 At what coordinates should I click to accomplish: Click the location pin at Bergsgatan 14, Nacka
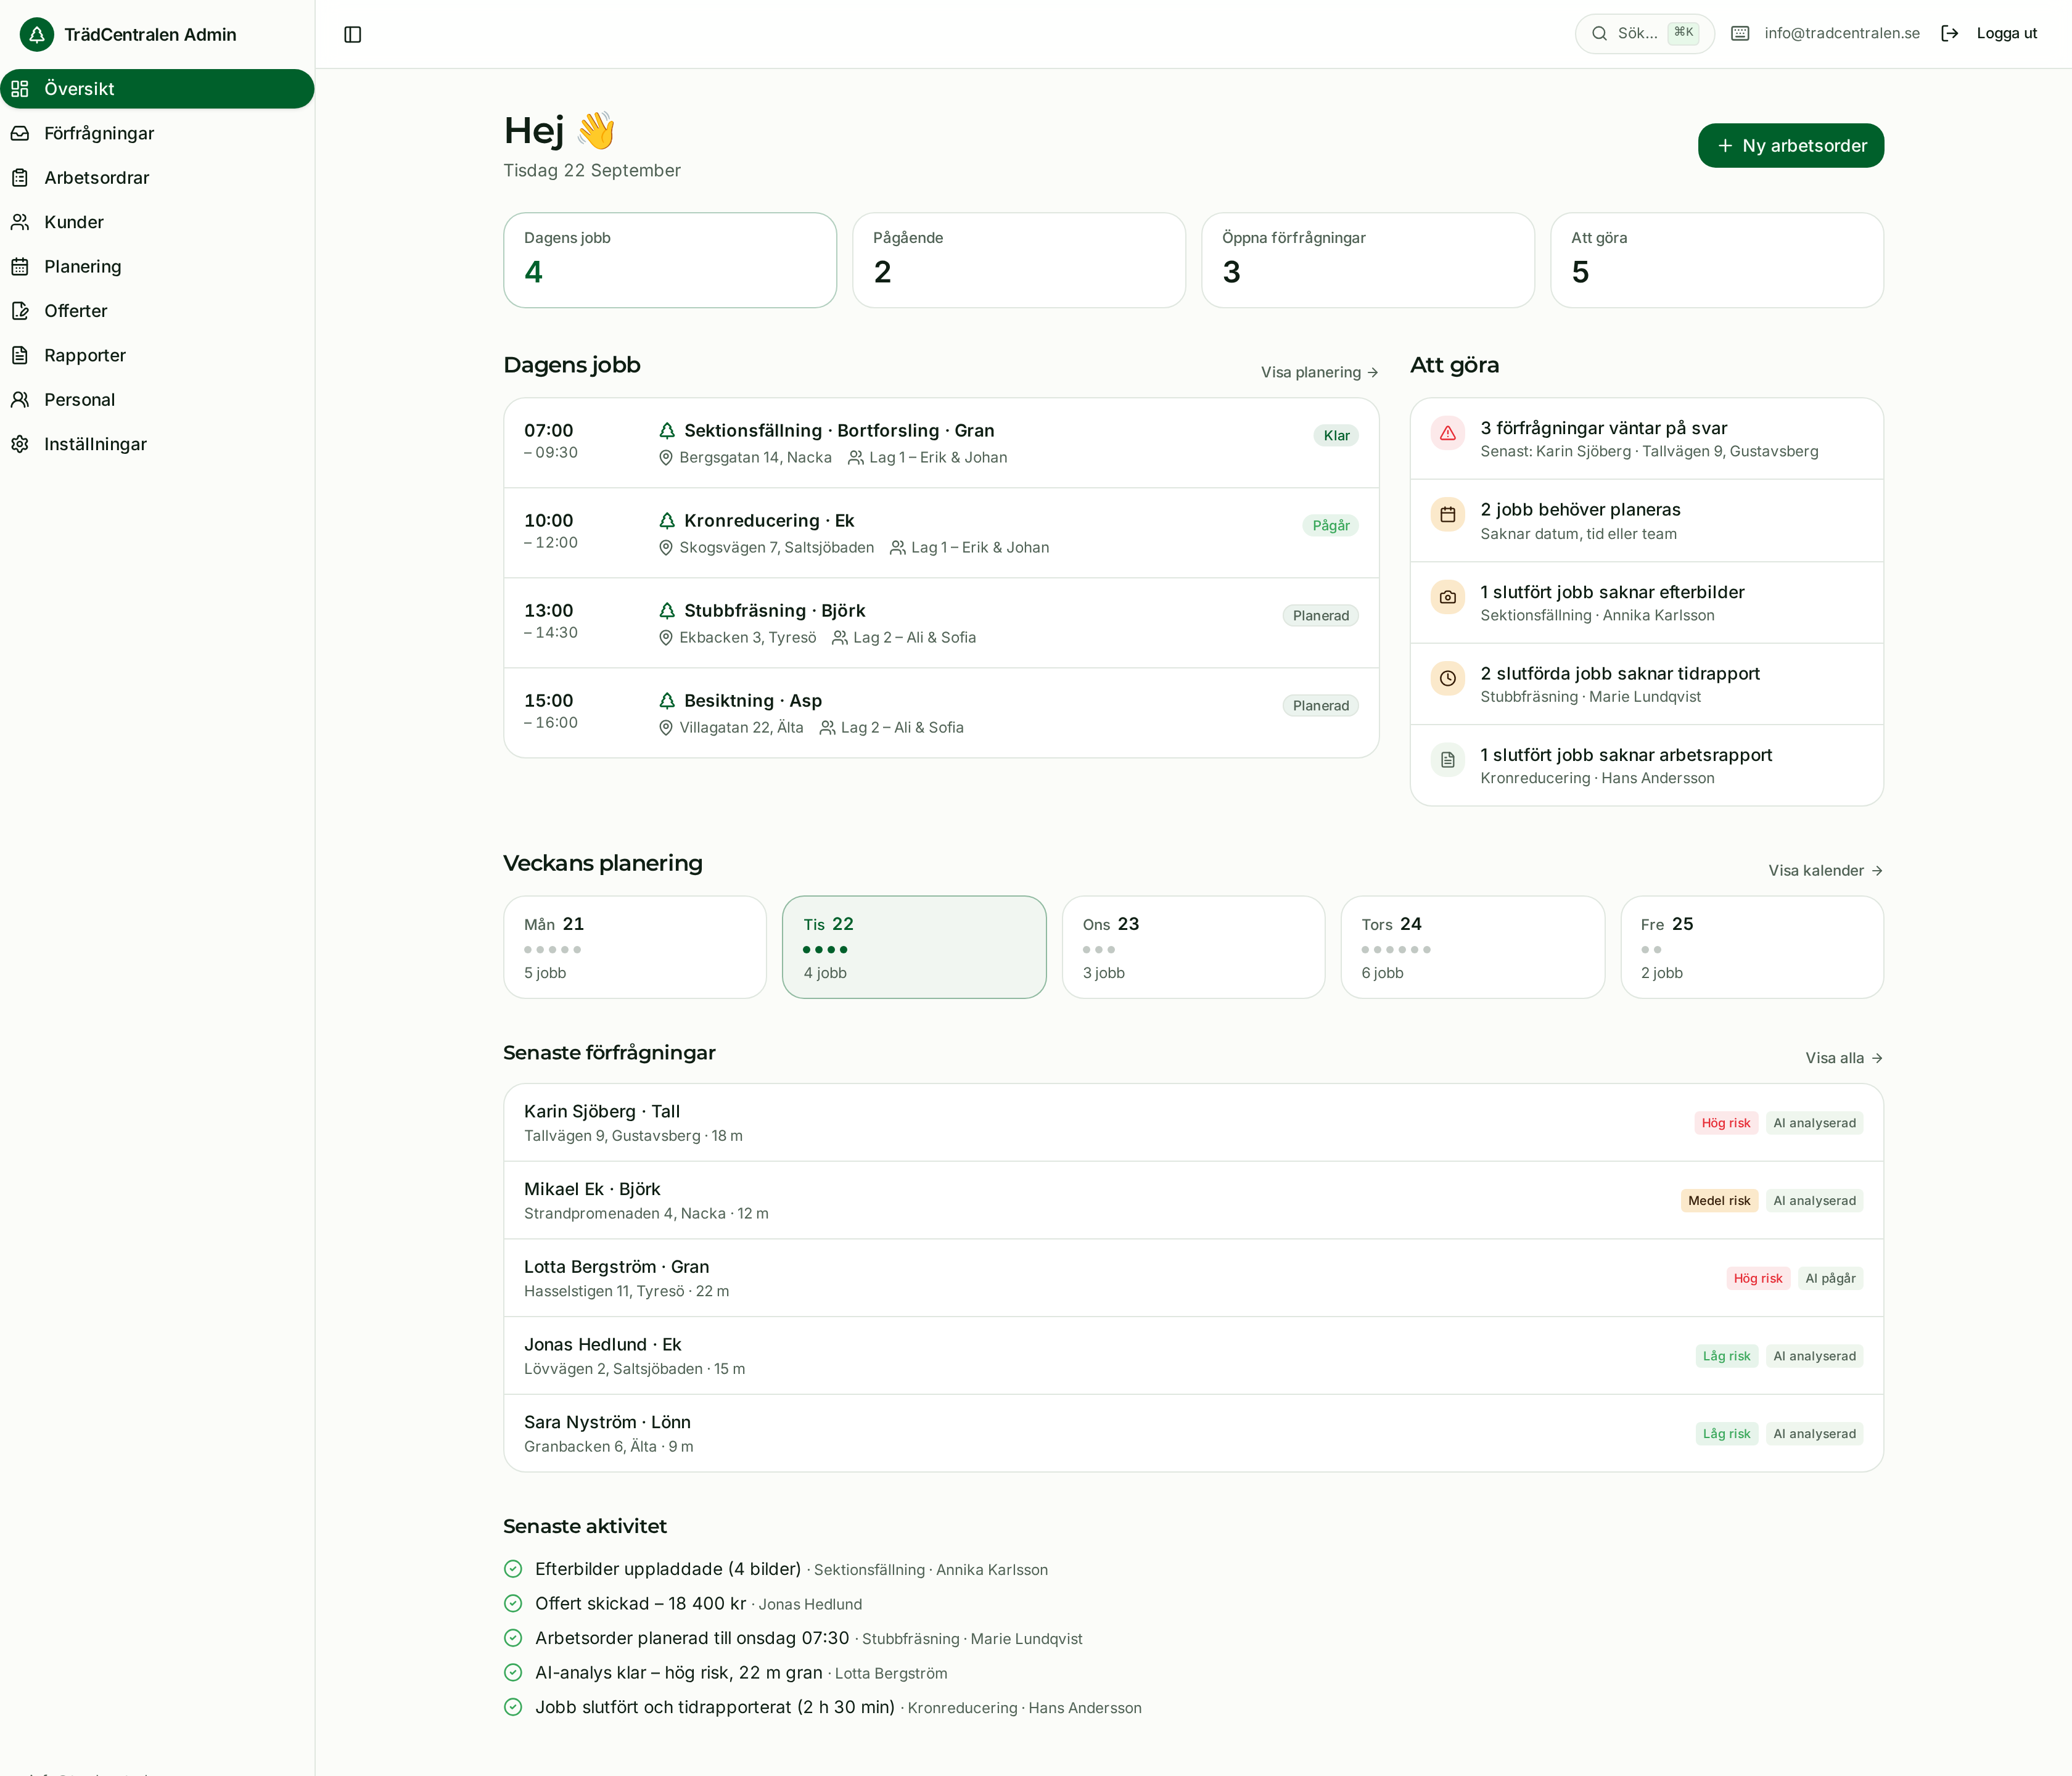(x=666, y=458)
